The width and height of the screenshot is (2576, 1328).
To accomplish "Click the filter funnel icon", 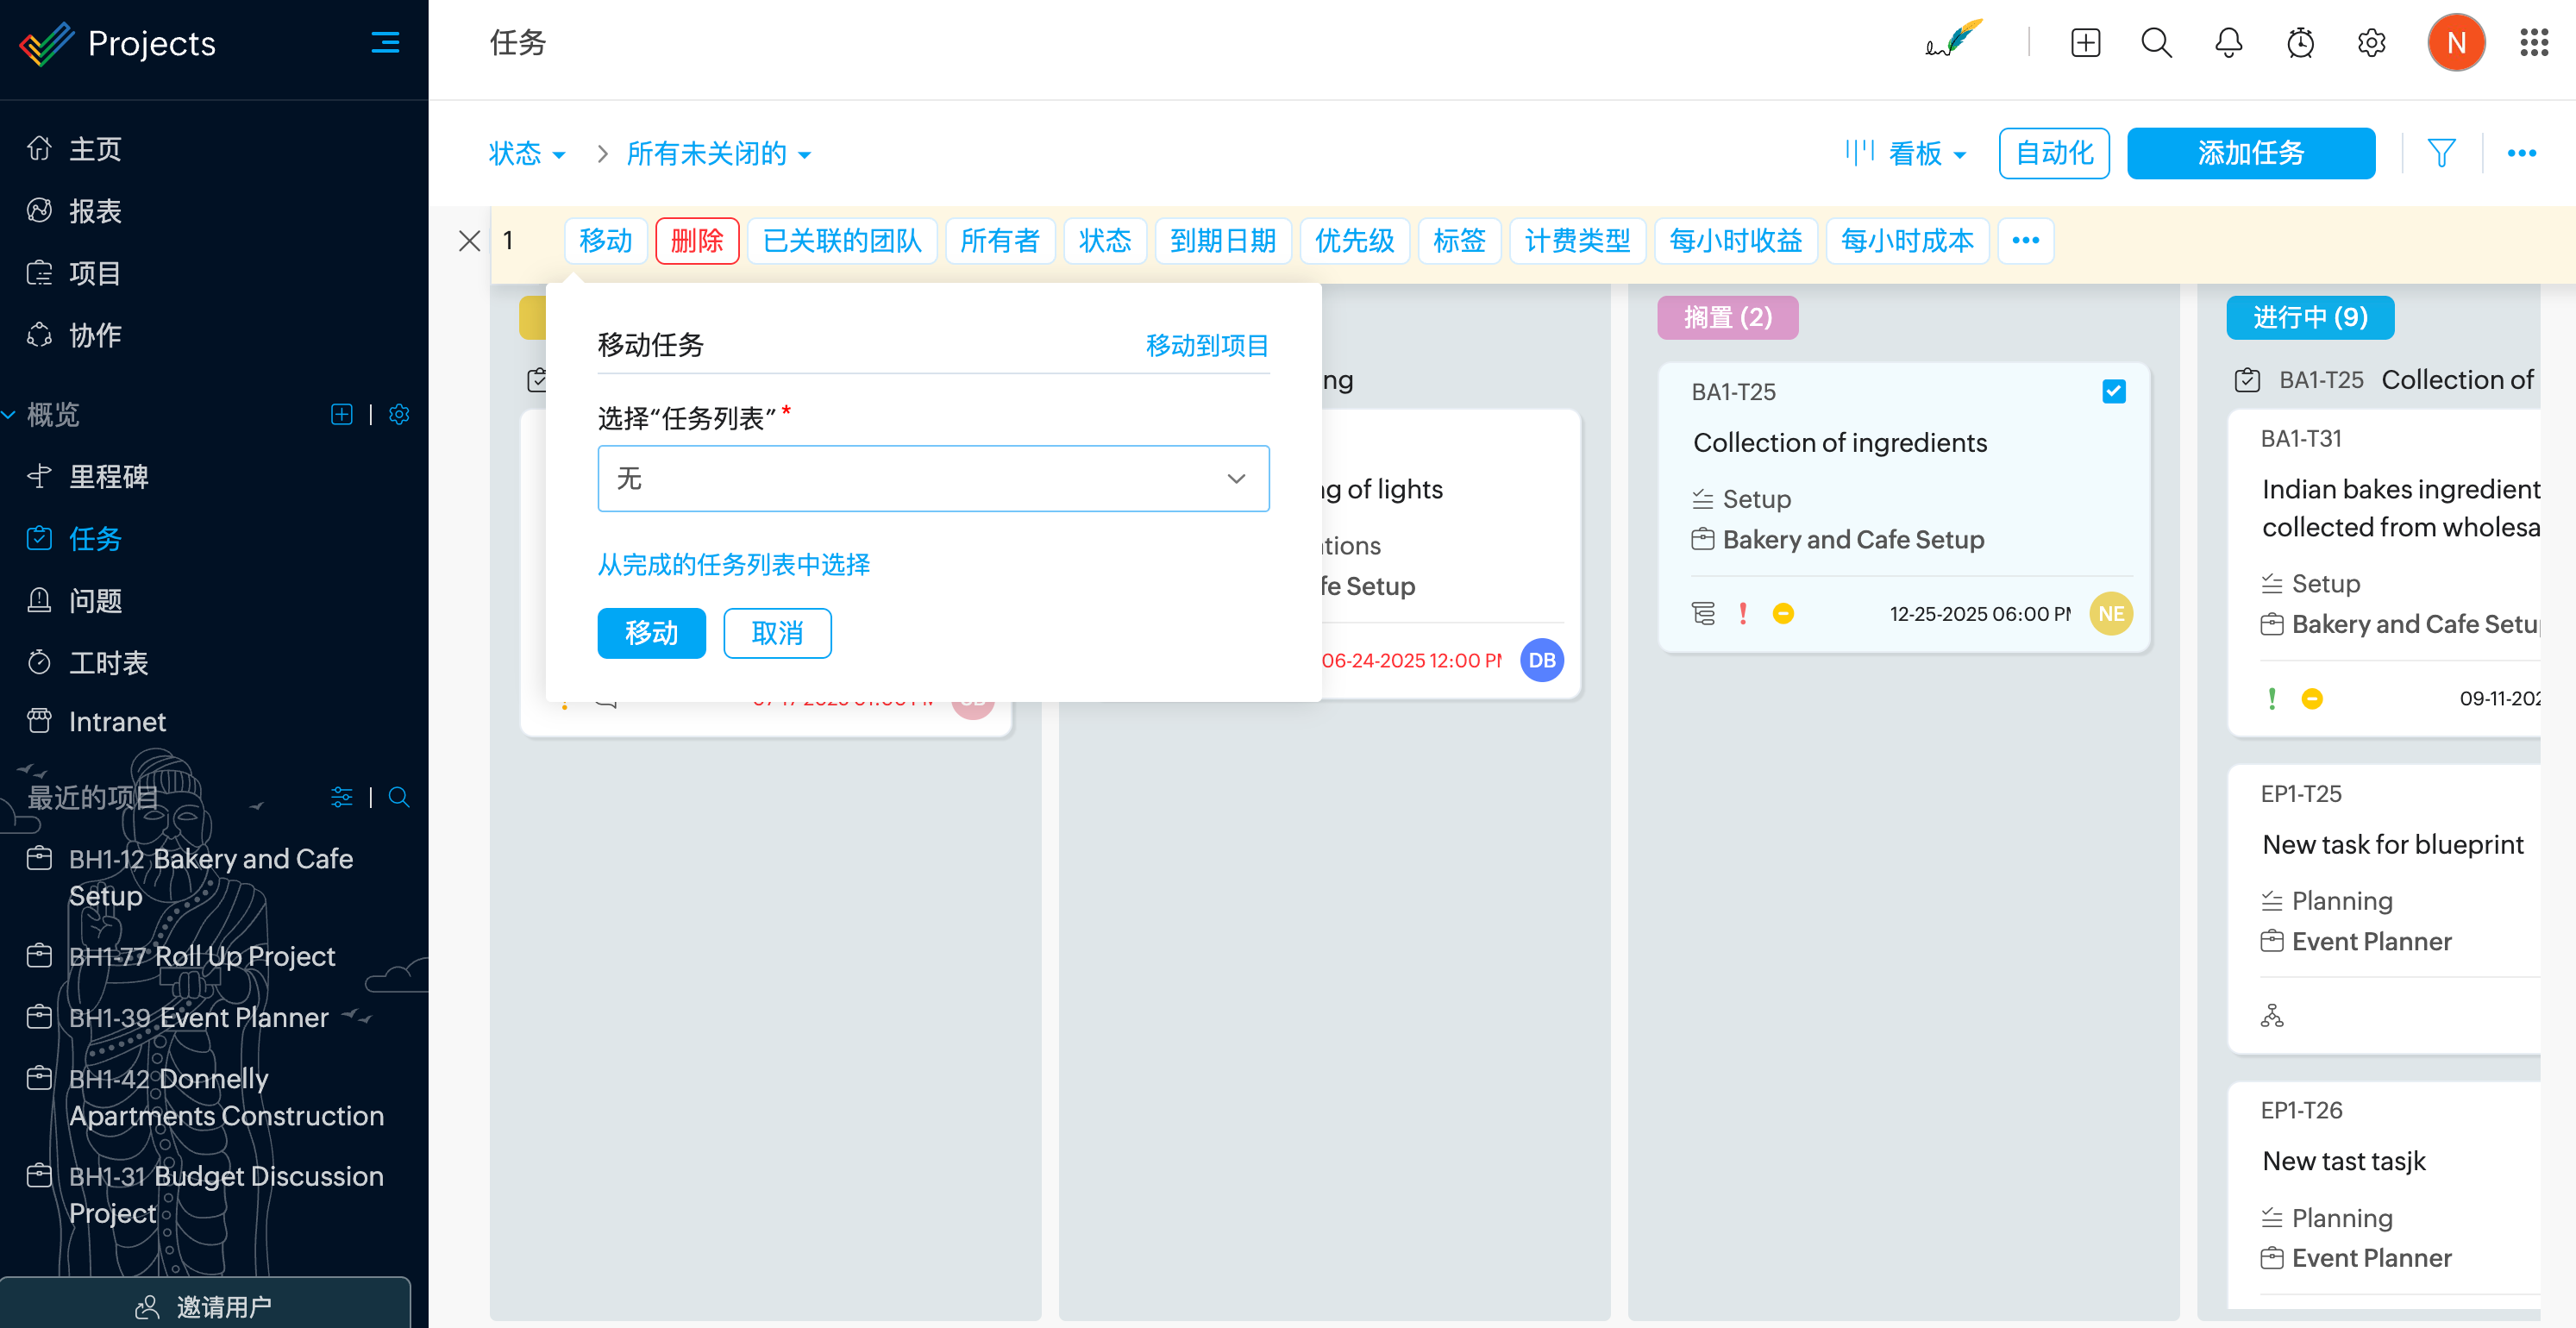I will pos(2441,153).
